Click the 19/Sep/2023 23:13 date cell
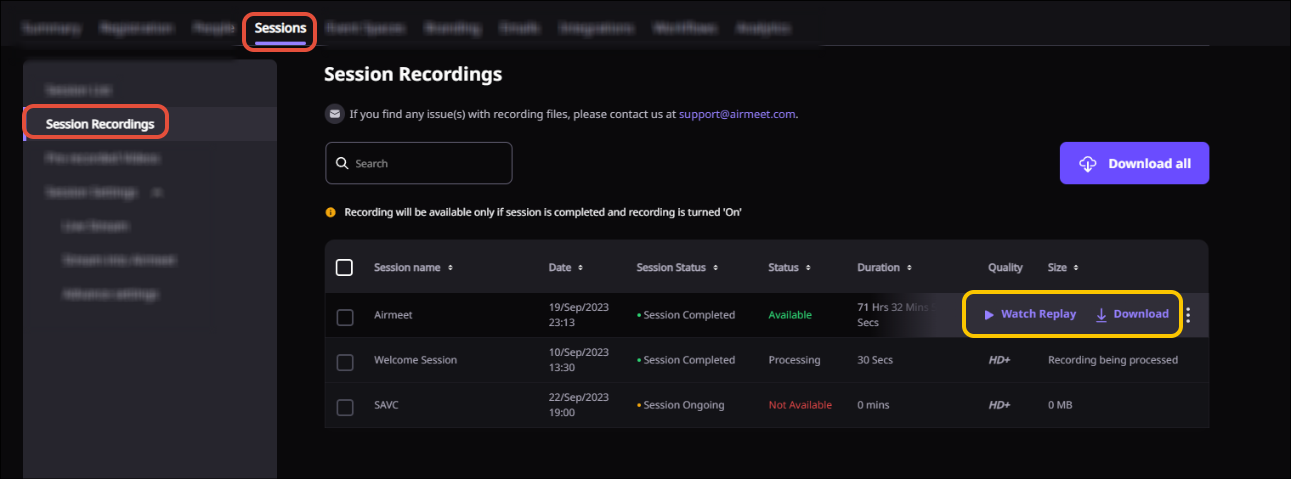 579,315
